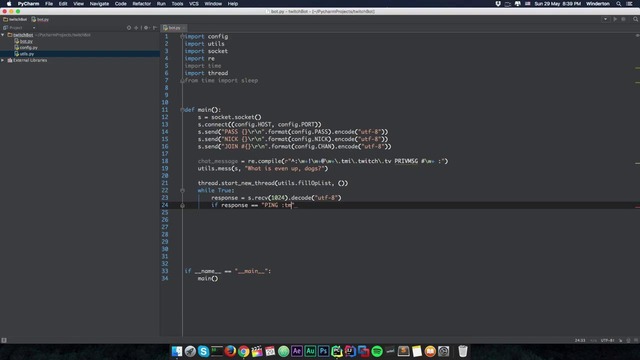This screenshot has height=360, width=640.
Task: Open Calendar from the dock
Action: [270, 351]
